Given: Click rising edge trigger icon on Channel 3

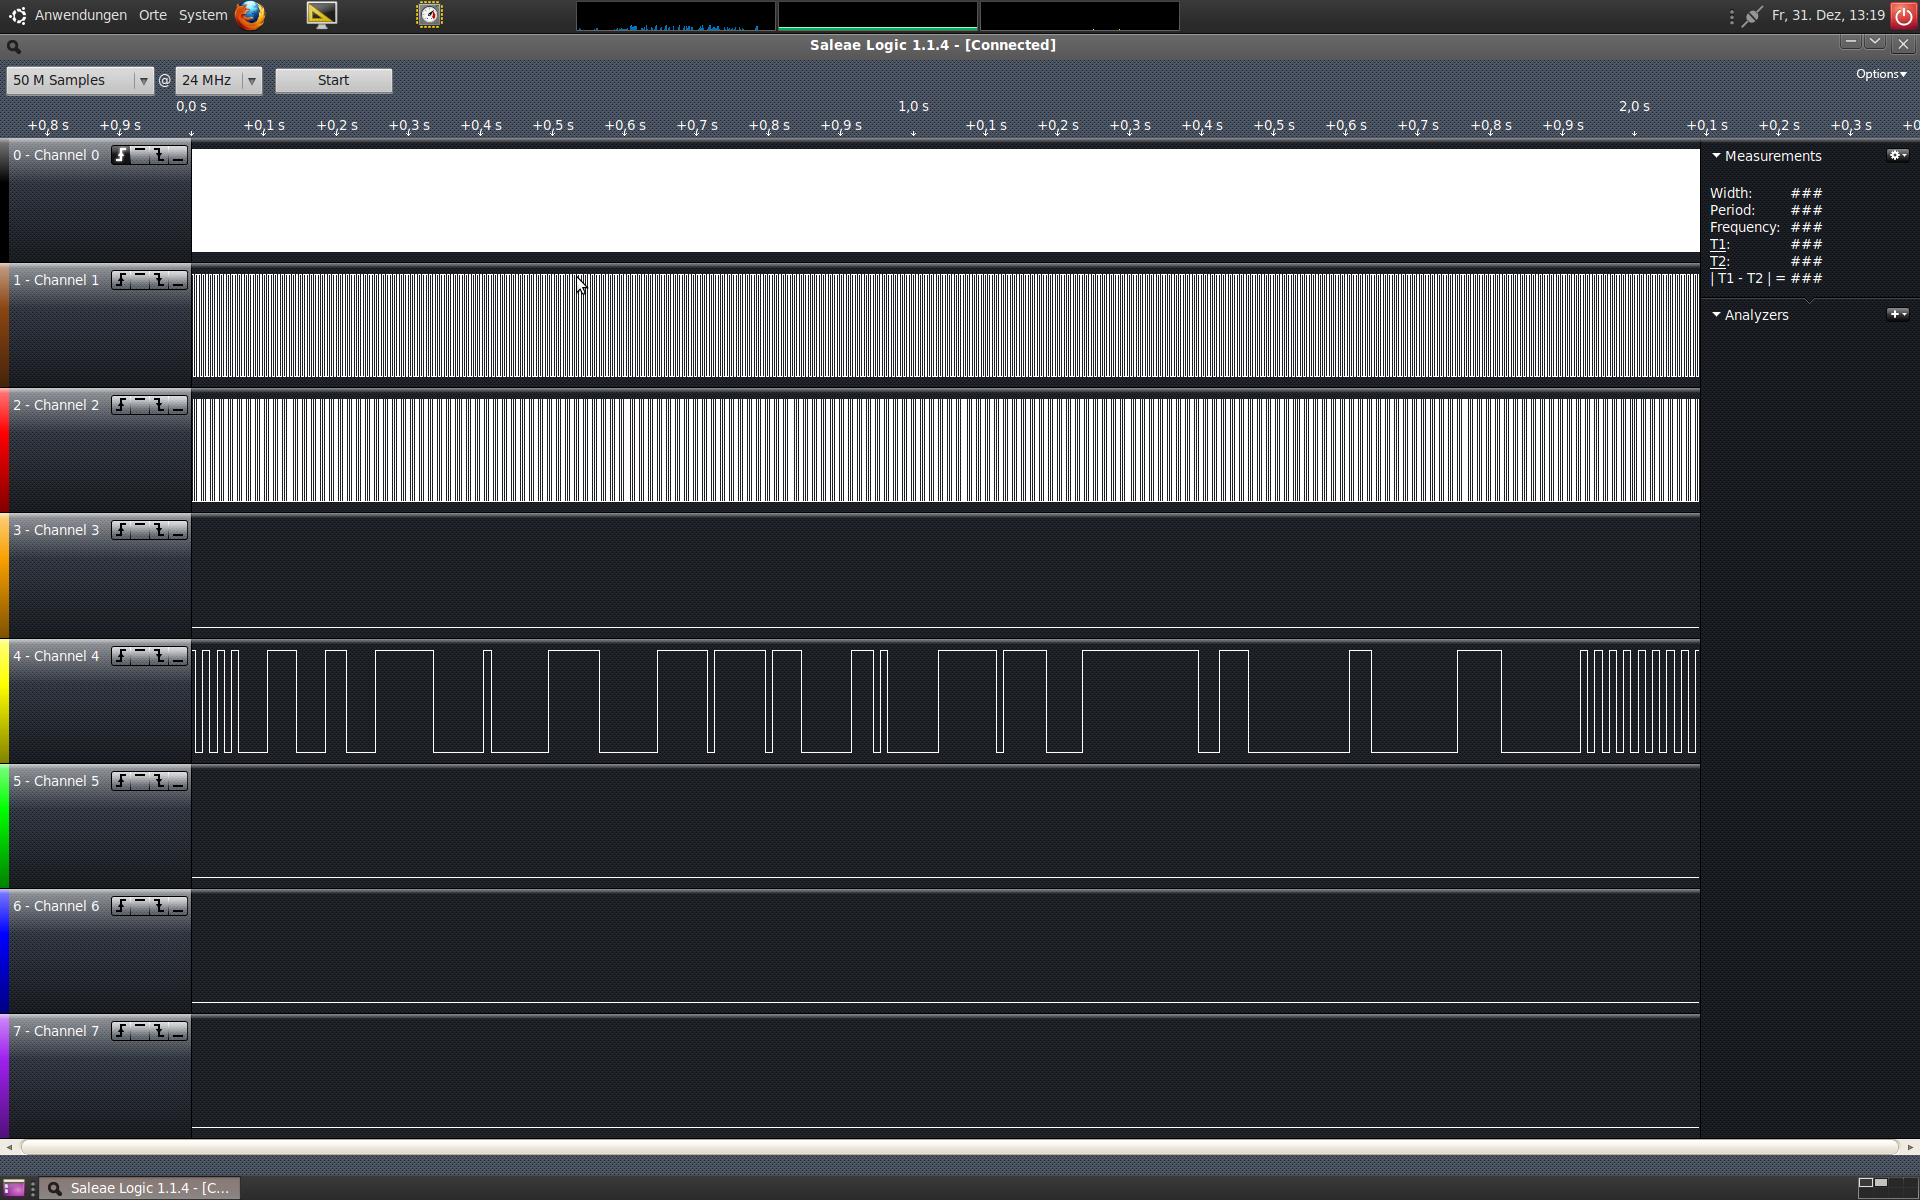Looking at the screenshot, I should pyautogui.click(x=121, y=530).
